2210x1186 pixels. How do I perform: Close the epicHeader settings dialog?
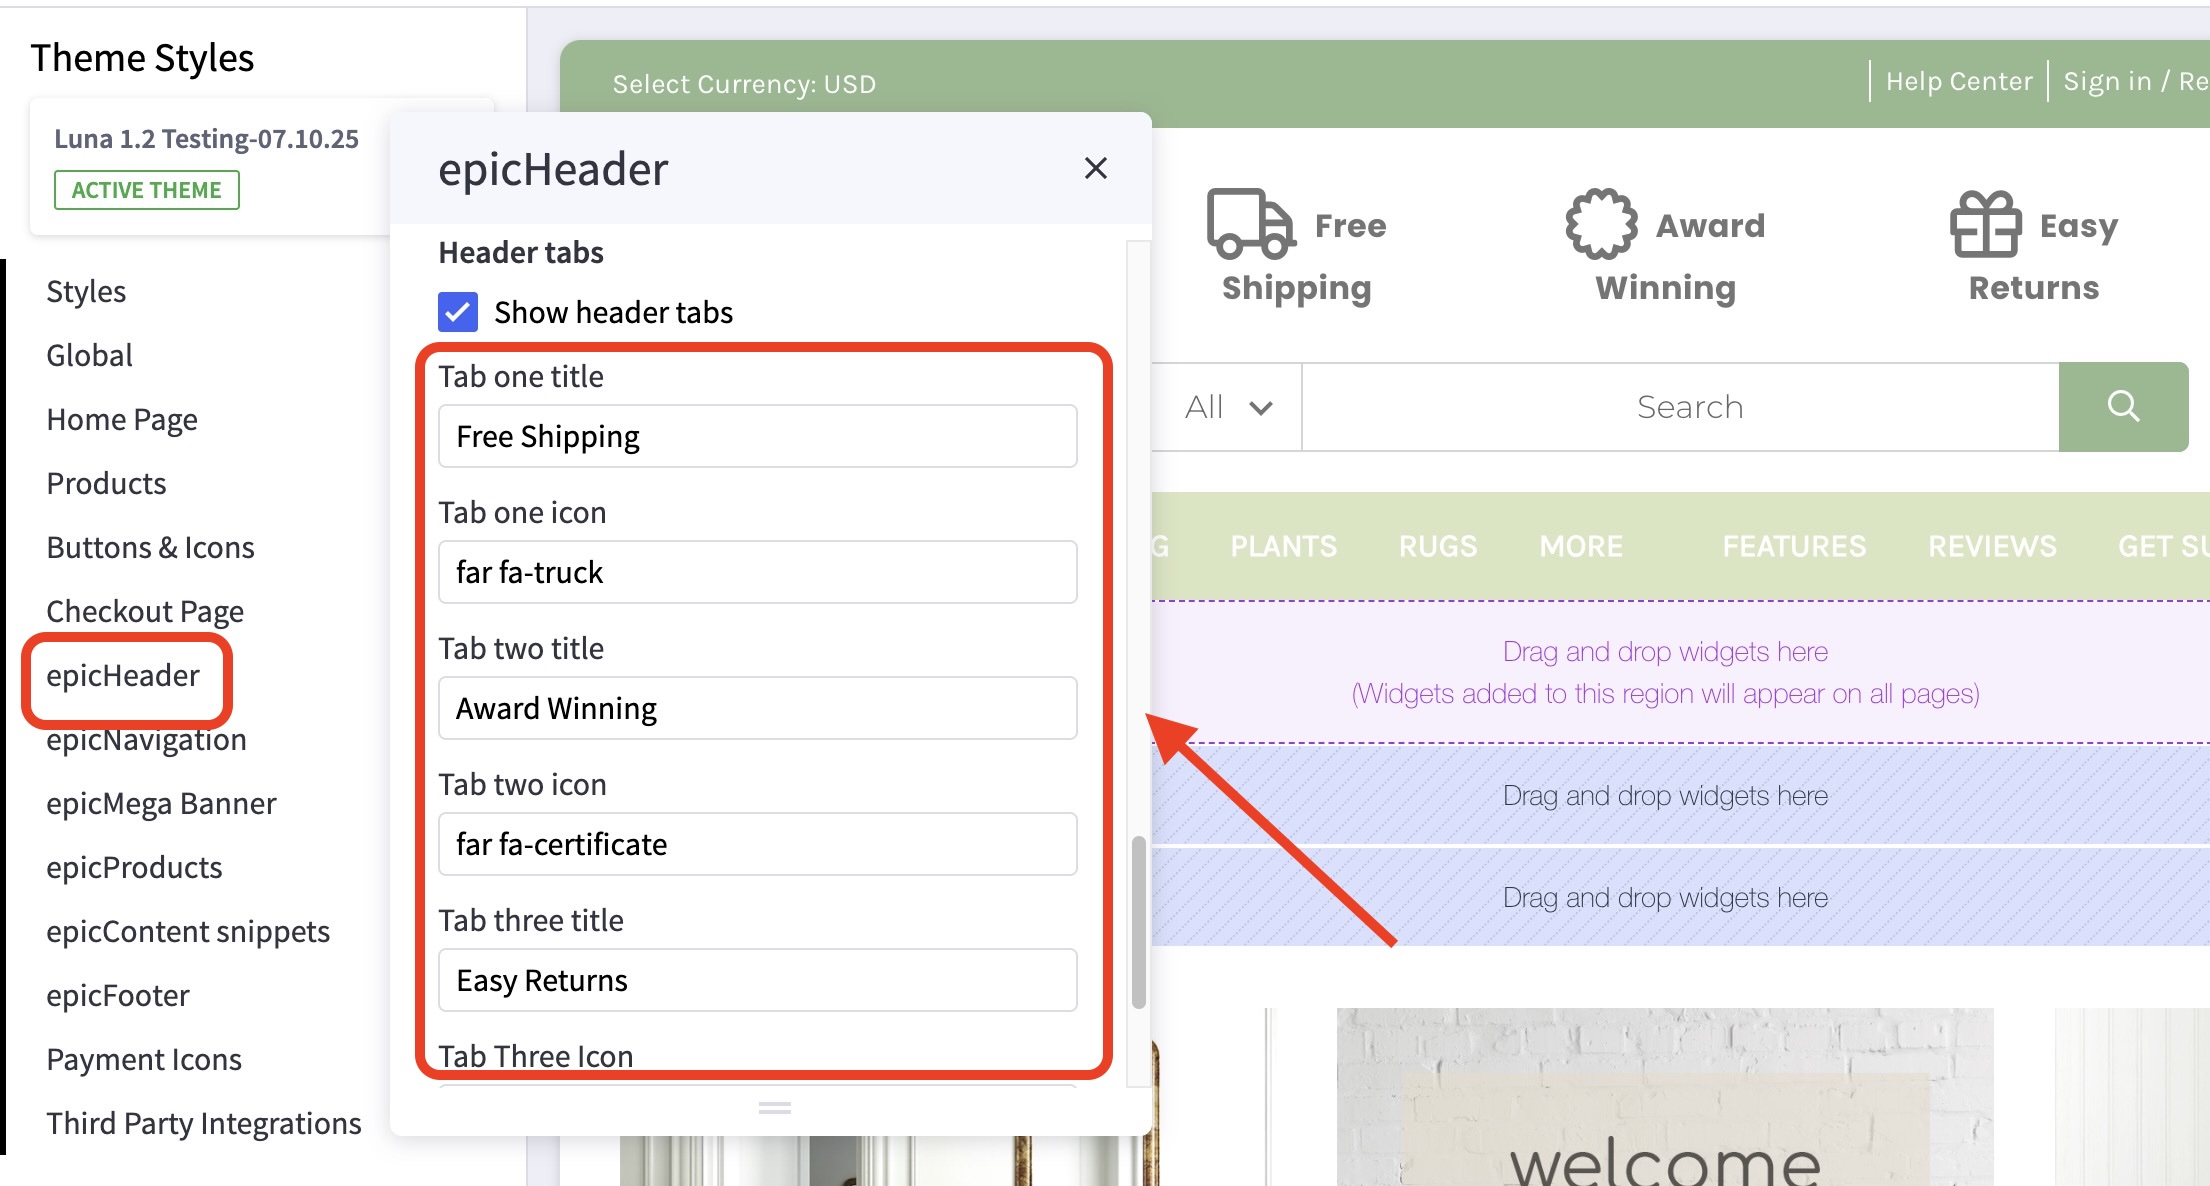pyautogui.click(x=1096, y=168)
